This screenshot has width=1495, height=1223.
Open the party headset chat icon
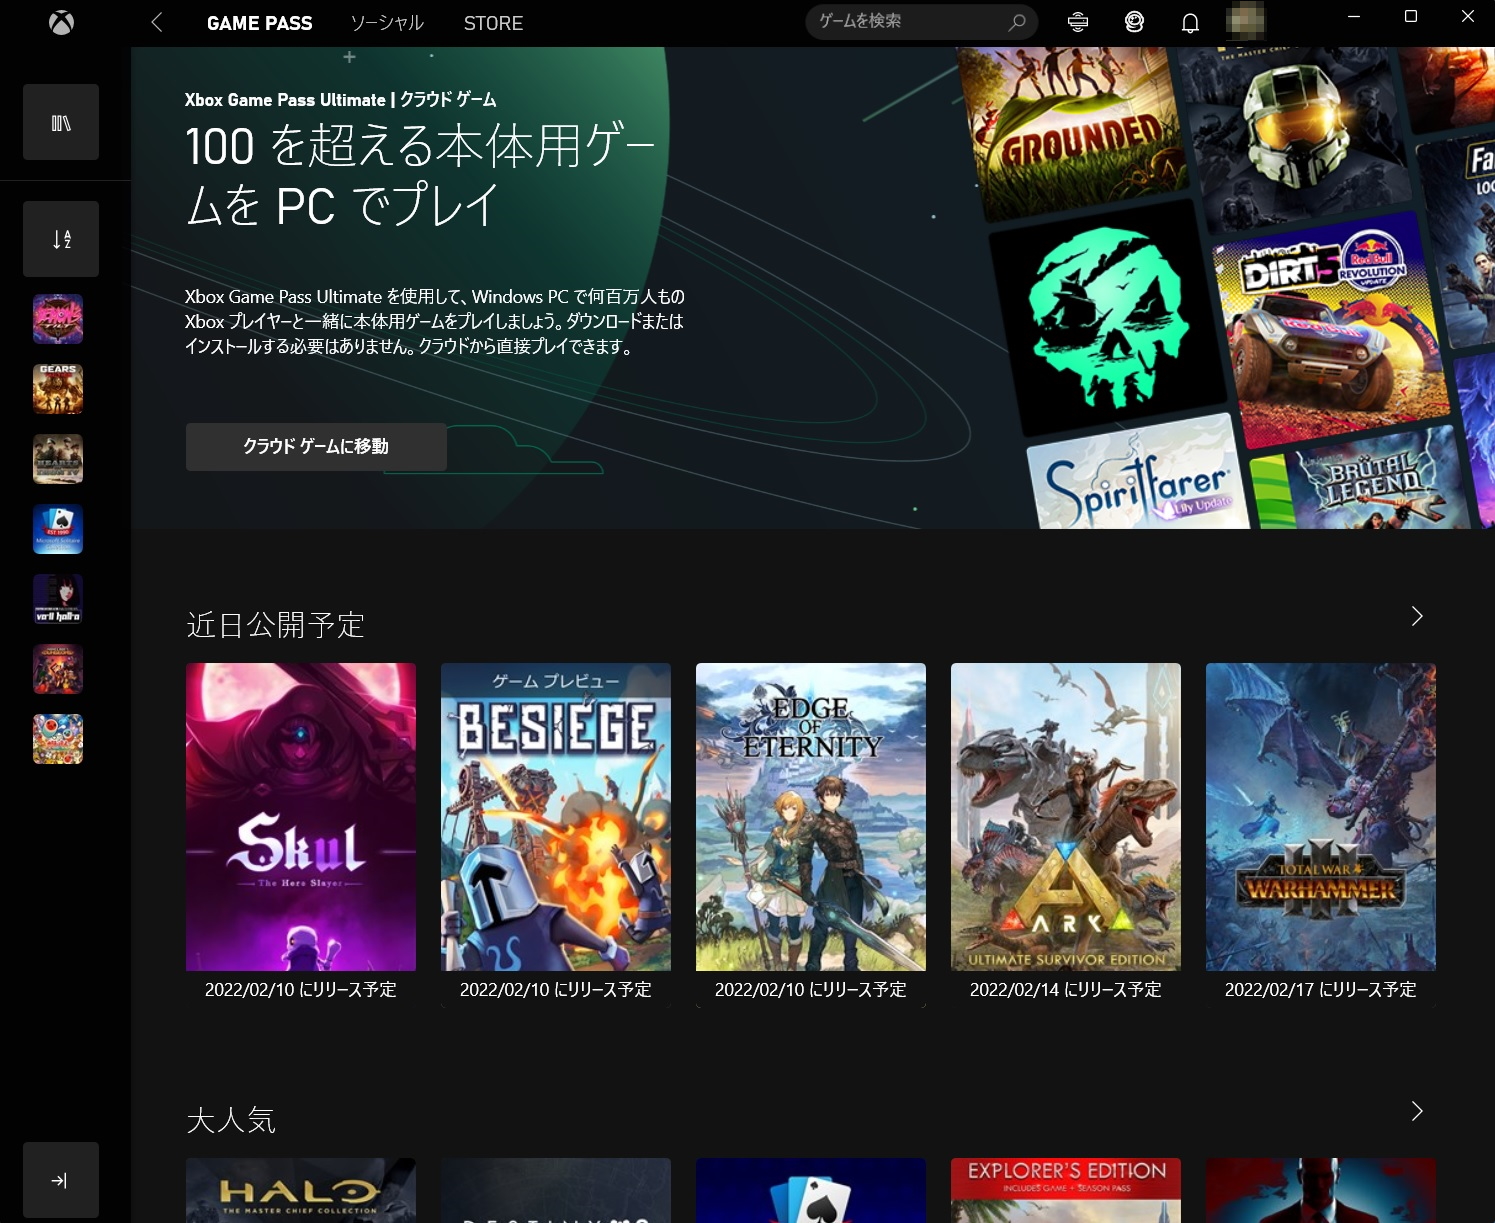[1134, 22]
